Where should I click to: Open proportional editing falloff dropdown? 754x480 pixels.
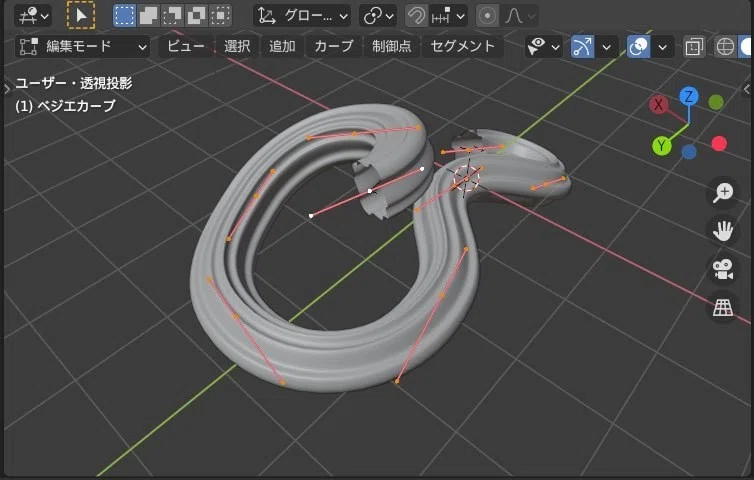(x=519, y=16)
